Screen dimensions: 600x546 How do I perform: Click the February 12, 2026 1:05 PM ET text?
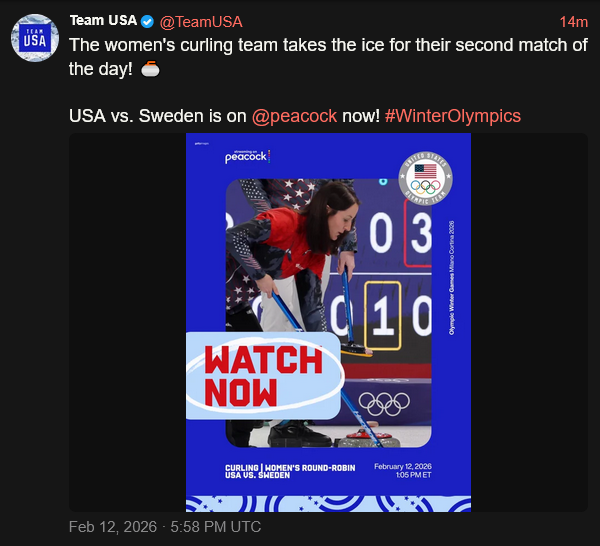click(x=407, y=470)
